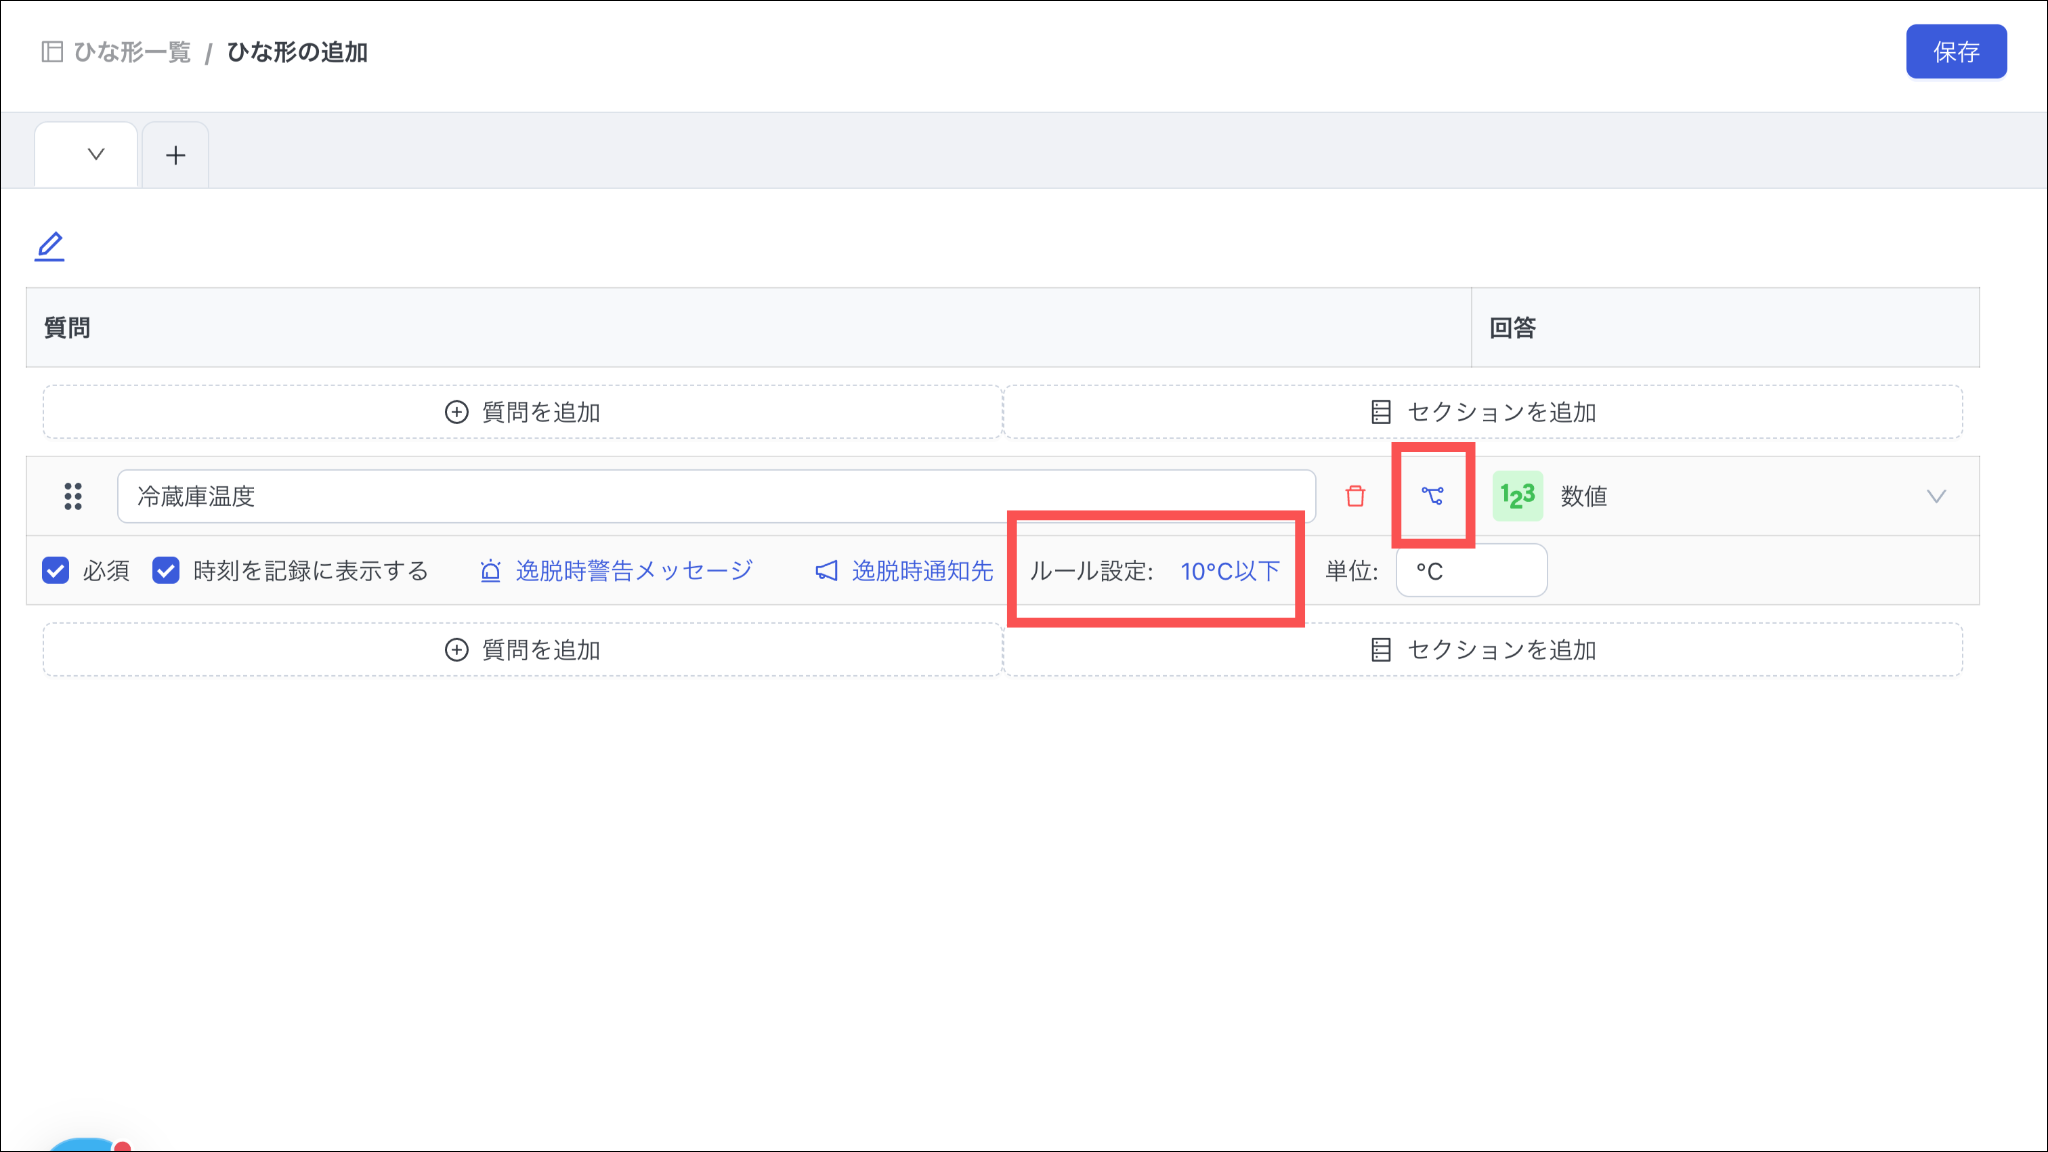Toggle 時刻を記録に表示する checkbox
2048x1152 pixels.
point(166,571)
